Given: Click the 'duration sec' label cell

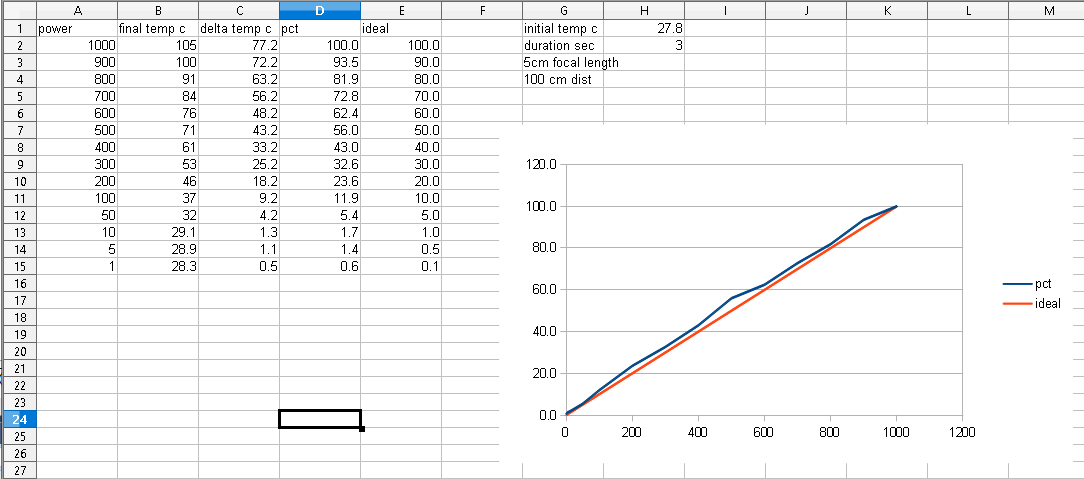Looking at the screenshot, I should tap(563, 46).
